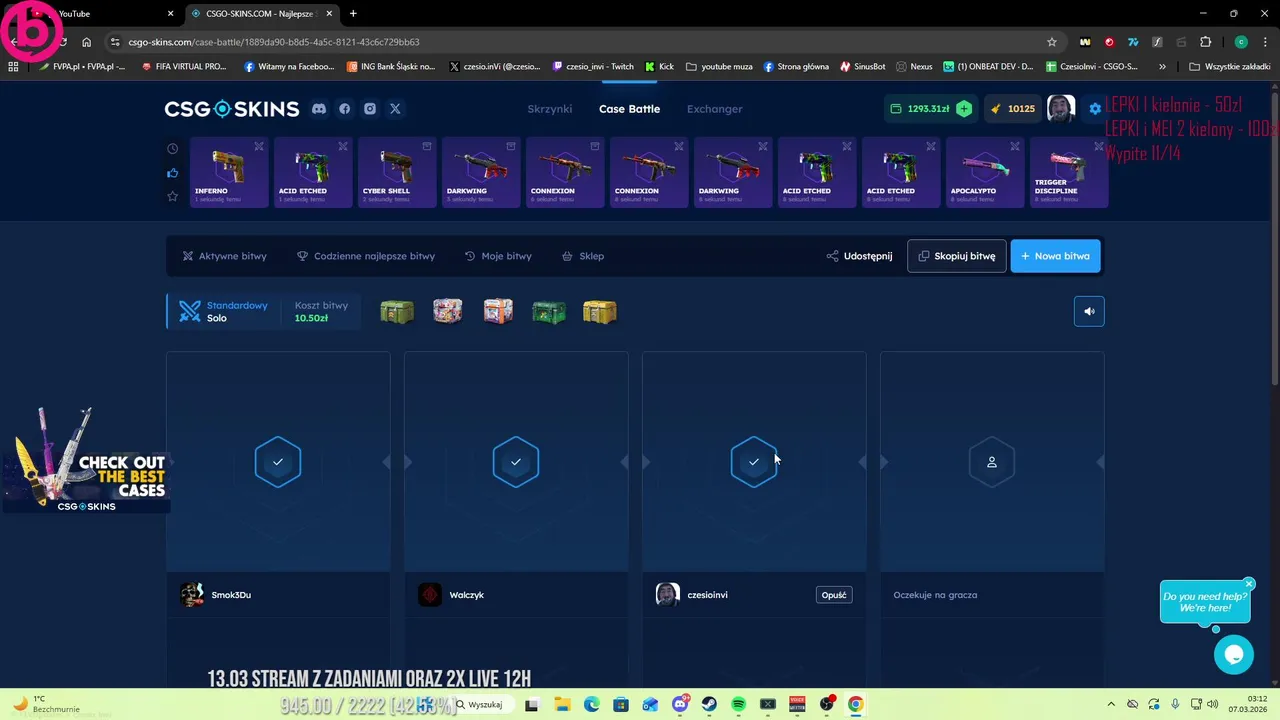
Task: Open the Case Battle tab
Action: (629, 109)
